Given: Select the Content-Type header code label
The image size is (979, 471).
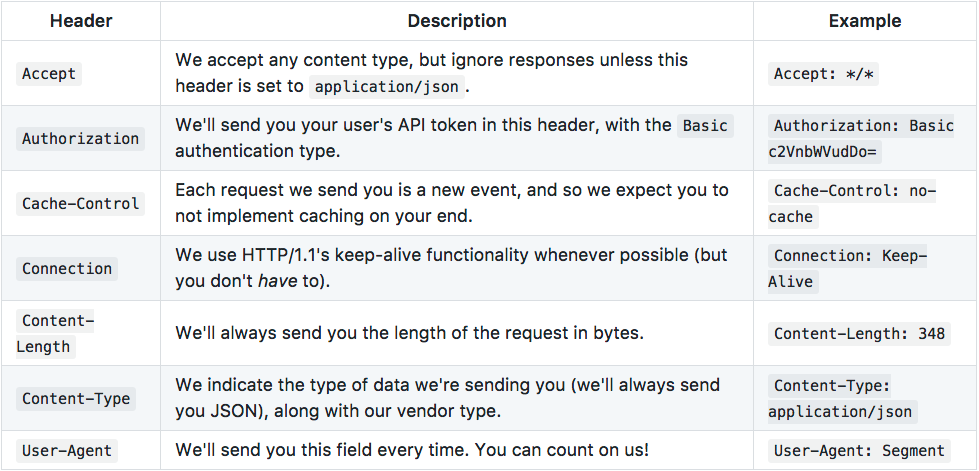Looking at the screenshot, I should coord(76,399).
